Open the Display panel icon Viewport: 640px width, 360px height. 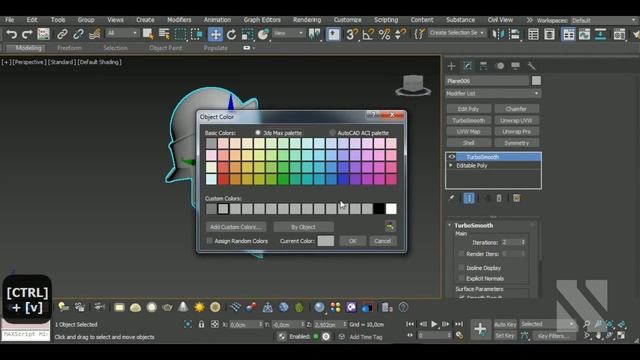(x=516, y=66)
